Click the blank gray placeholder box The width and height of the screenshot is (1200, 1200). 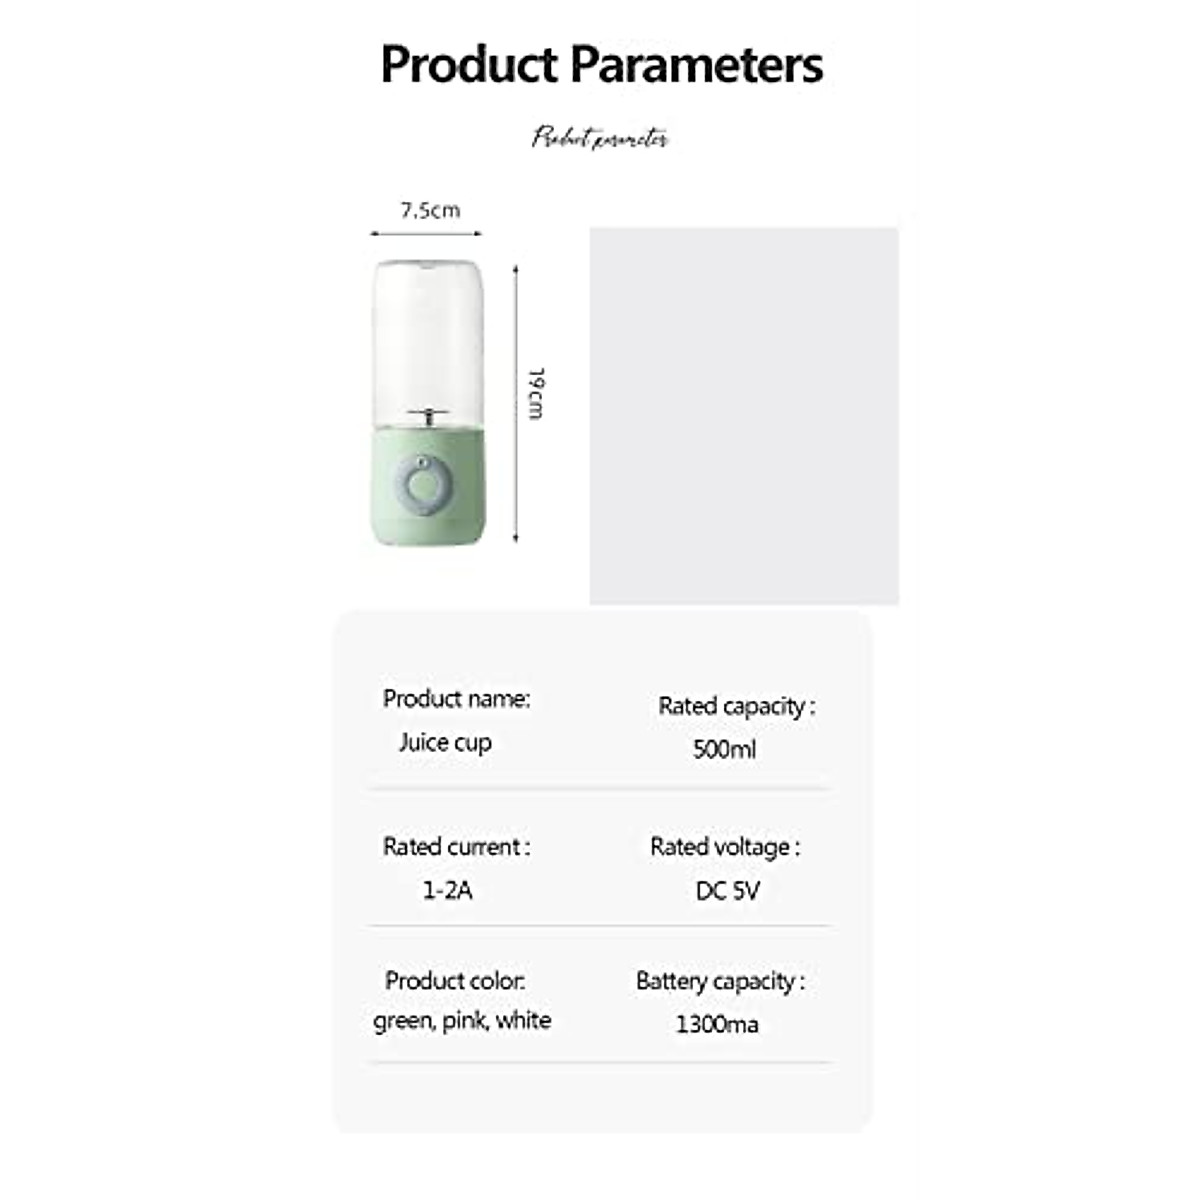coord(744,416)
